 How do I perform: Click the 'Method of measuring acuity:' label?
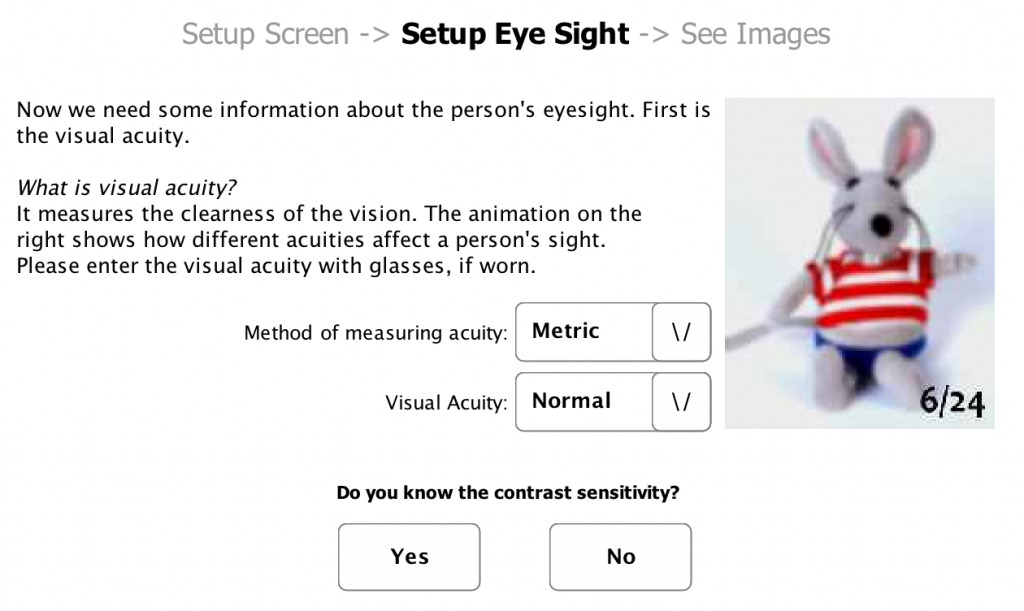tap(376, 333)
